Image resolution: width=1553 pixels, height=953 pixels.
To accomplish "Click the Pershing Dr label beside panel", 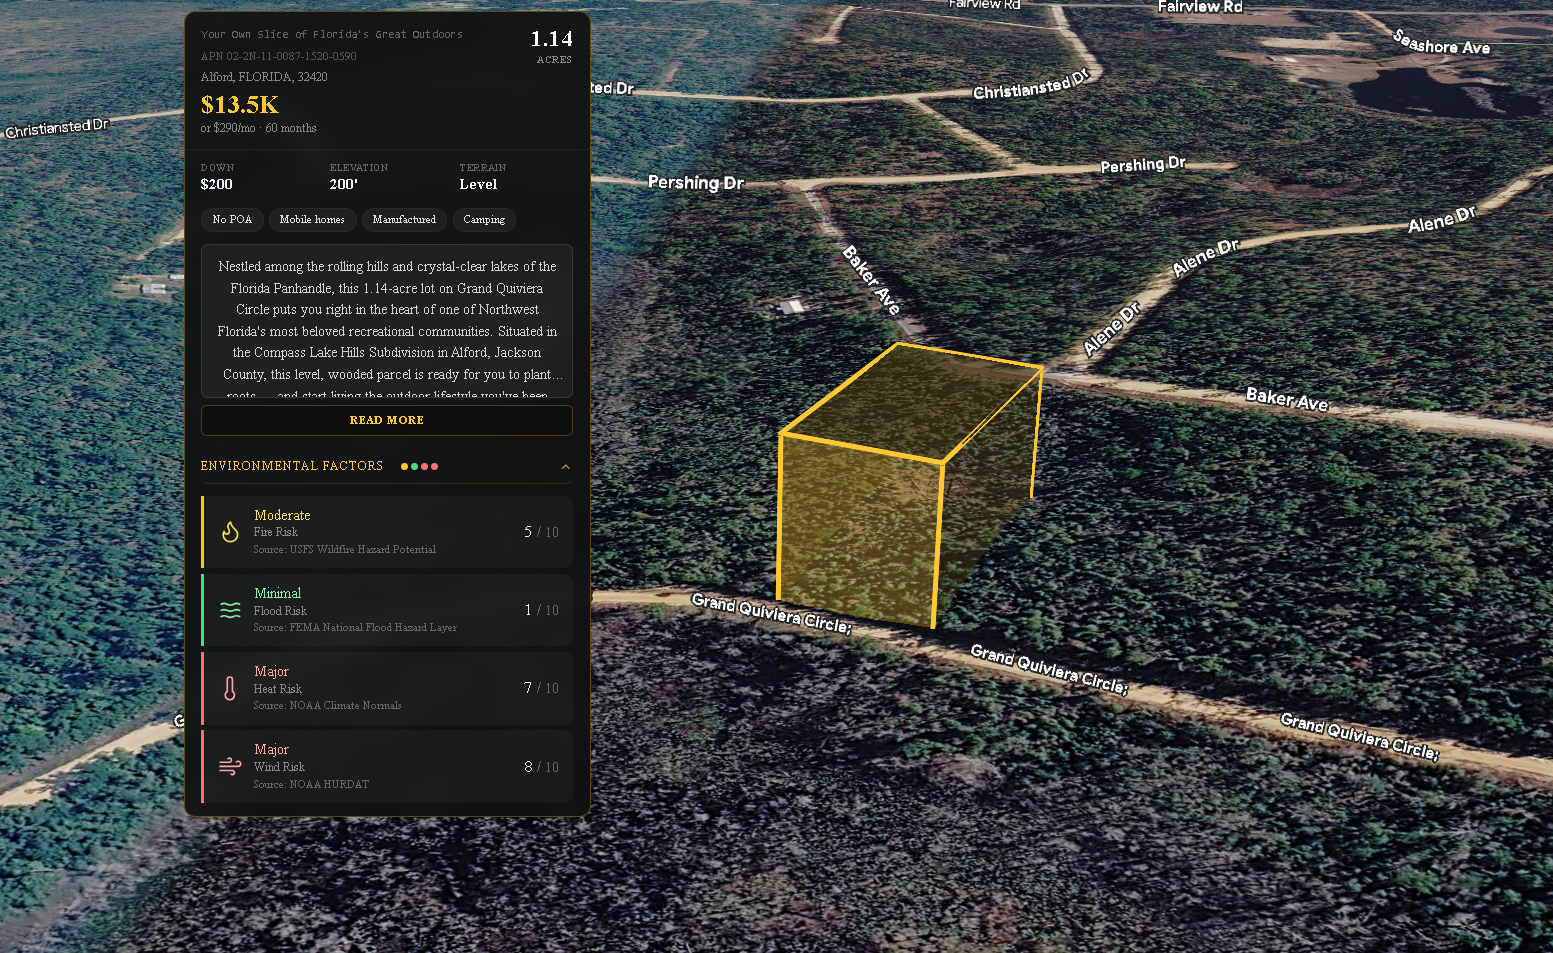I will [696, 182].
